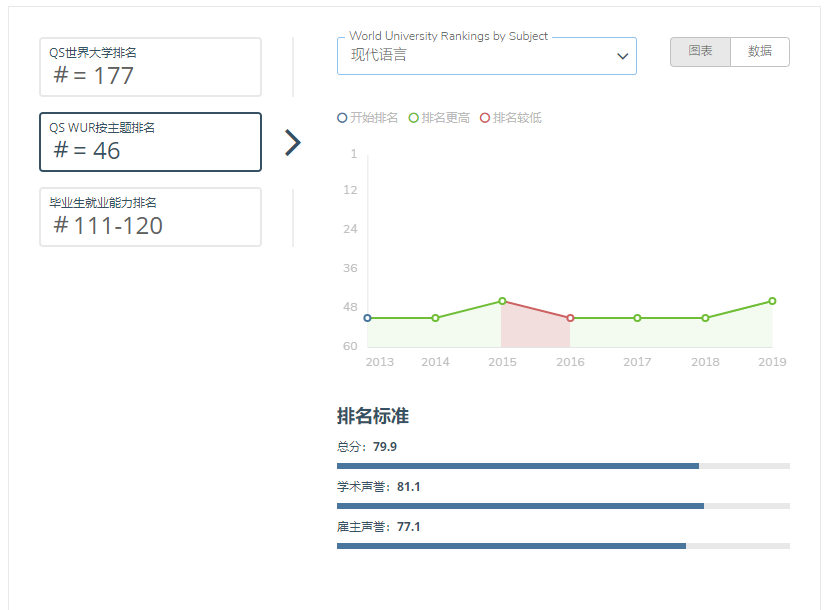Image resolution: width=831 pixels, height=610 pixels.
Task: Select QS WUR按主题排名 card
Action: pyautogui.click(x=150, y=142)
